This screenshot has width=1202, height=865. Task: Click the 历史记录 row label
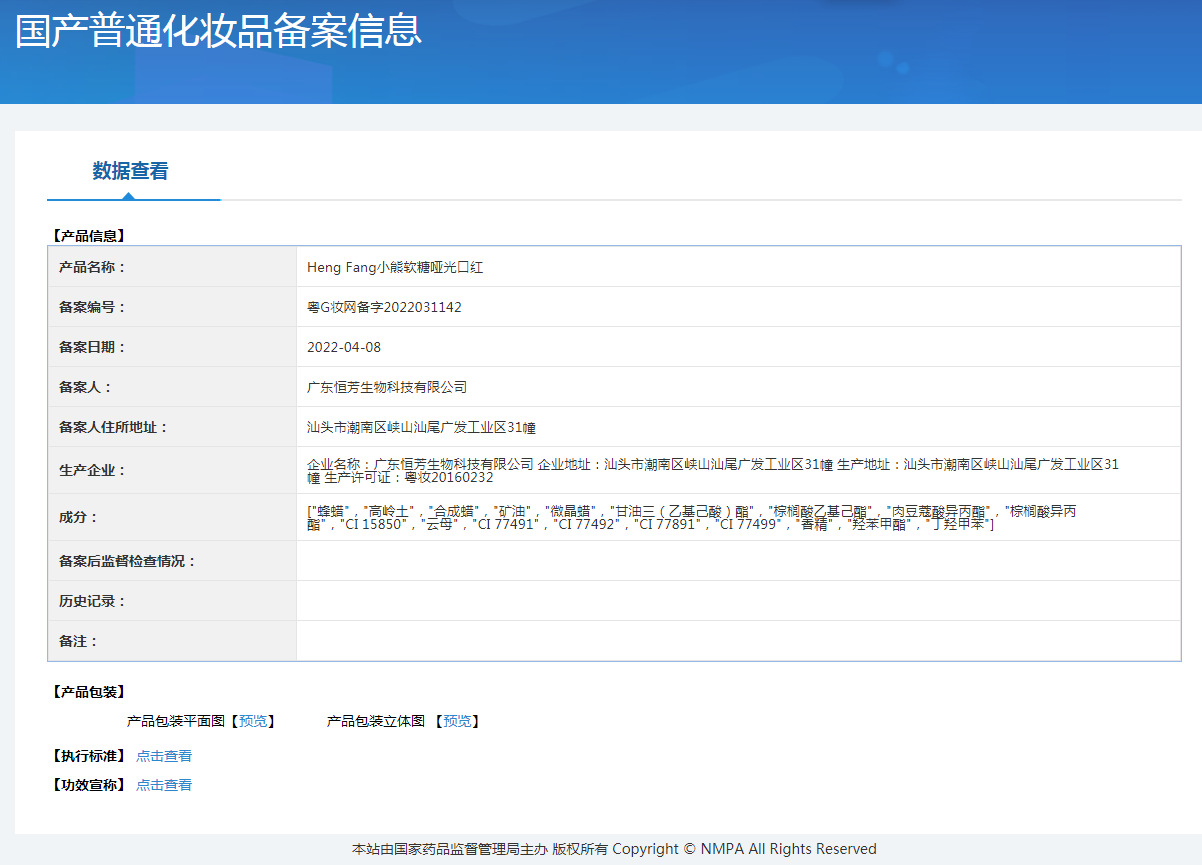tap(93, 601)
